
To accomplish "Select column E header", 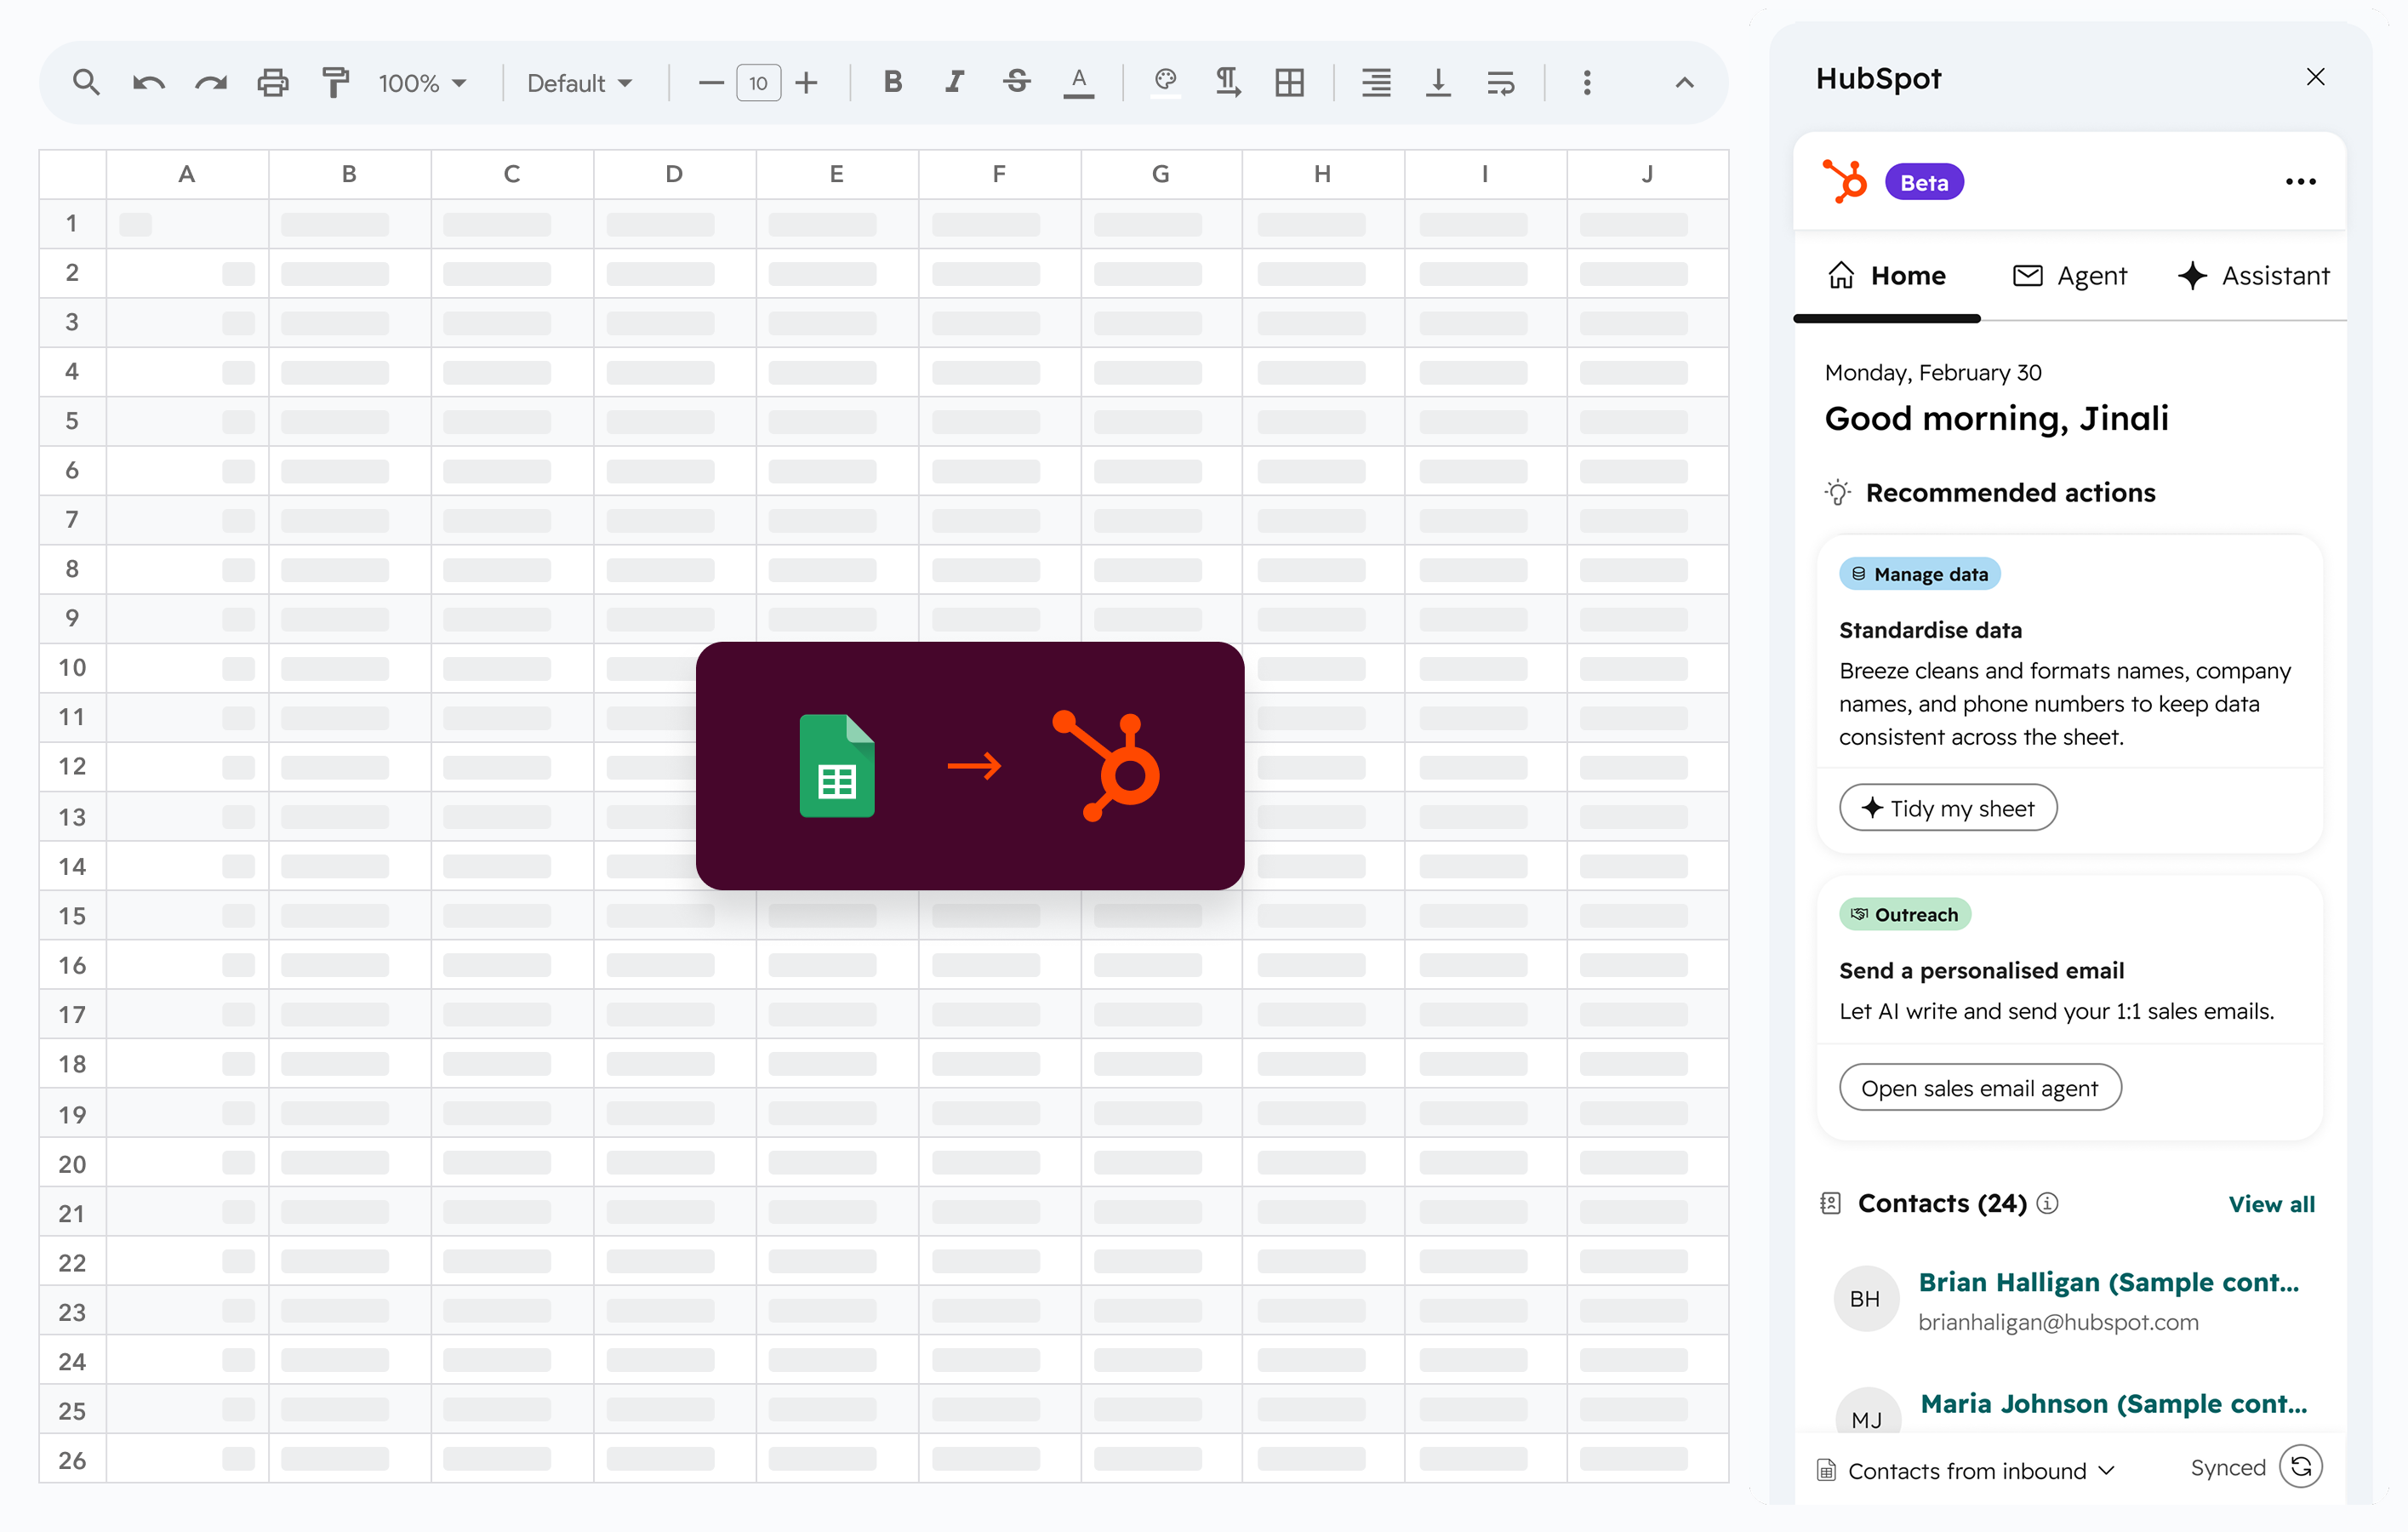I will pos(837,174).
